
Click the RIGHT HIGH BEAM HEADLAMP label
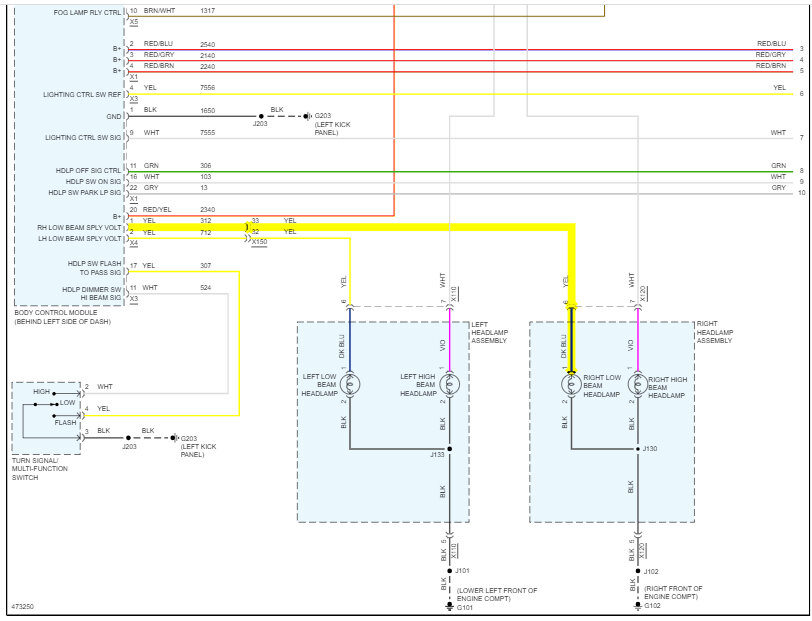click(x=668, y=387)
